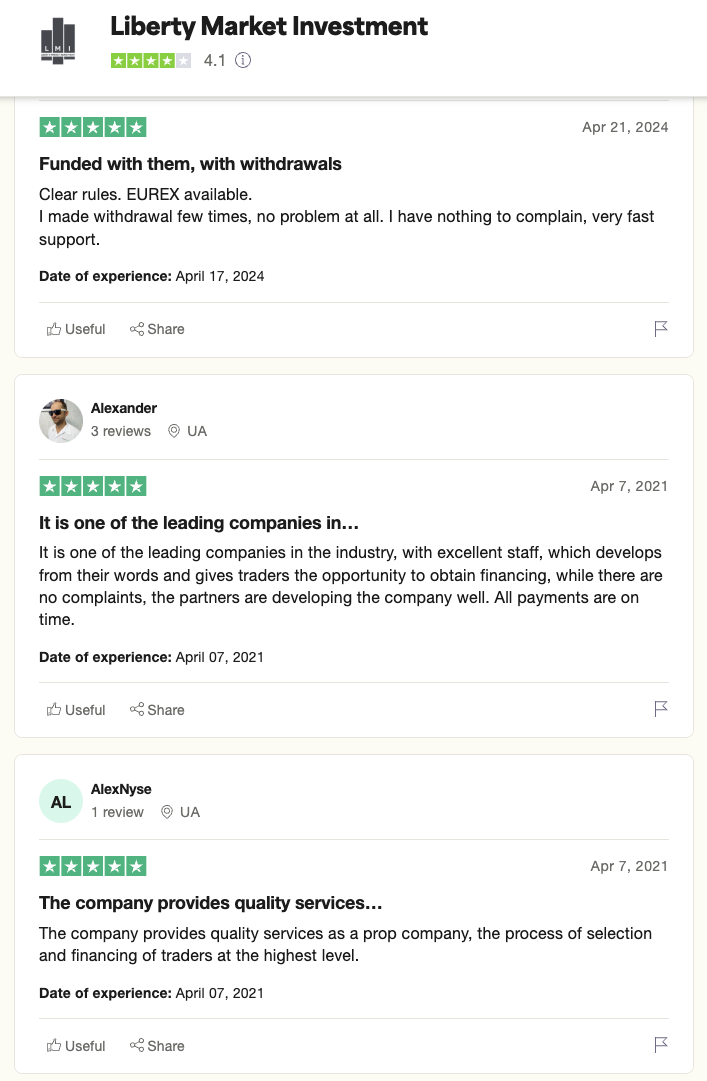This screenshot has width=707, height=1081.
Task: Flag Alexander's review as inappropriate
Action: tap(661, 709)
